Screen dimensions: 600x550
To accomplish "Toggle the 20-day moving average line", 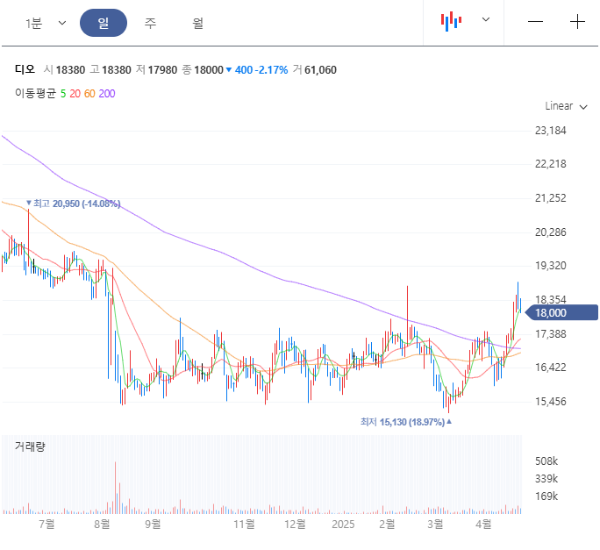I will tap(75, 93).
